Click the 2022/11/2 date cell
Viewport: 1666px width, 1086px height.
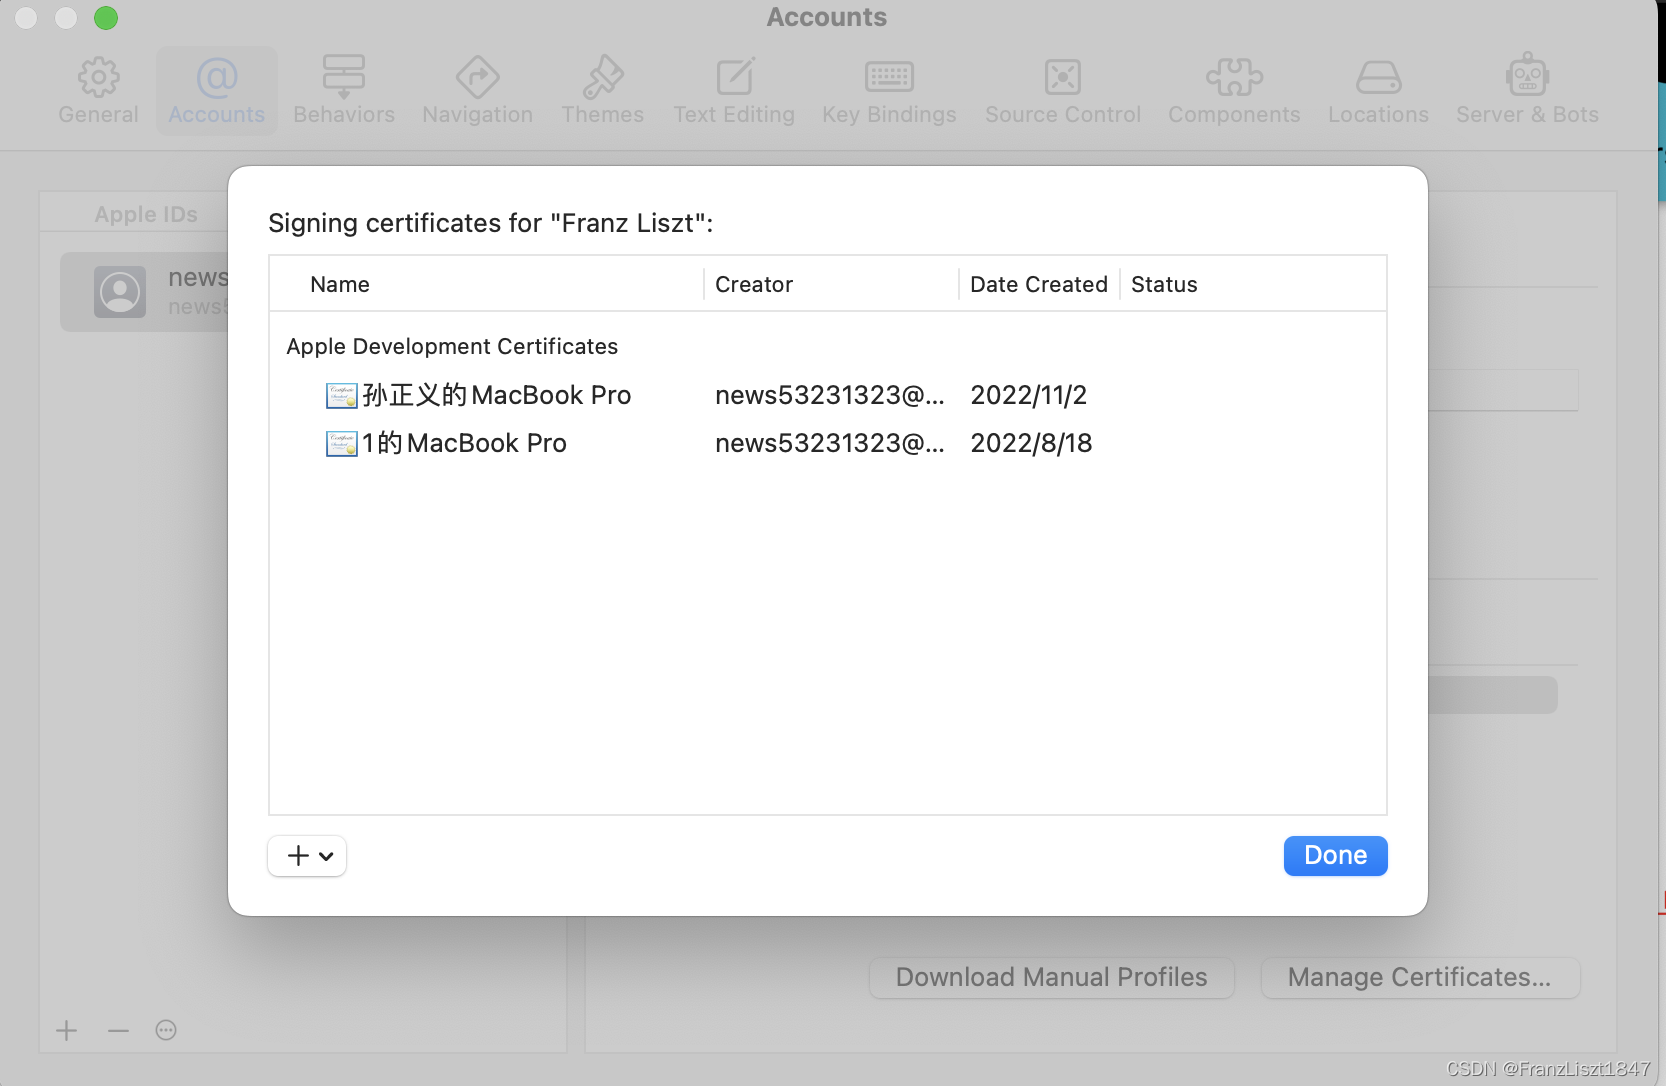tap(1028, 395)
